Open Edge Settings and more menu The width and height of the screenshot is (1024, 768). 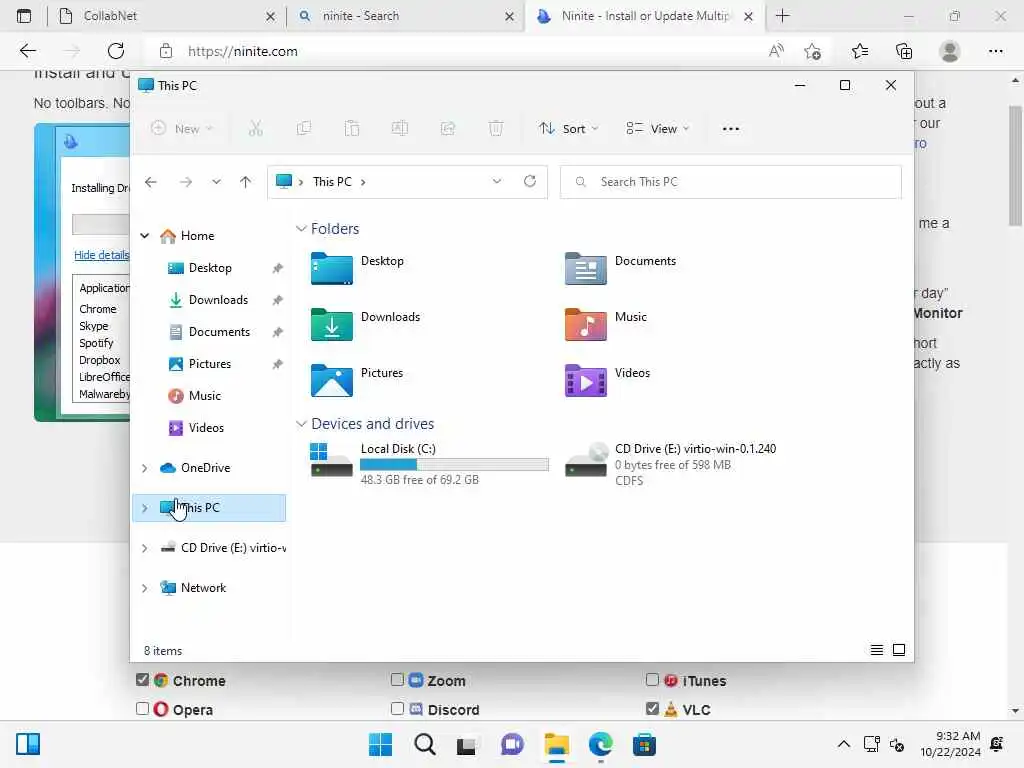[995, 51]
